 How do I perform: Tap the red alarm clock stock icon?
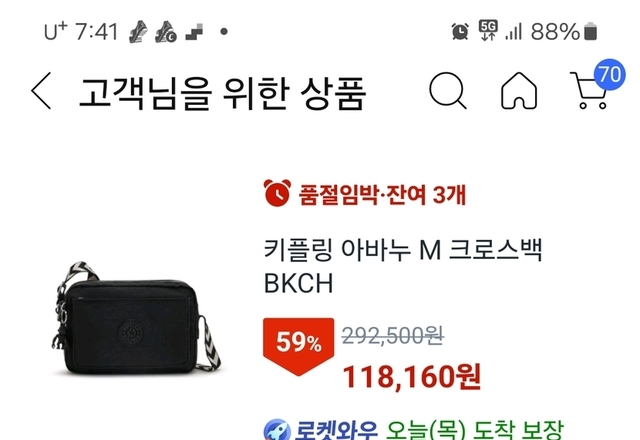click(277, 193)
